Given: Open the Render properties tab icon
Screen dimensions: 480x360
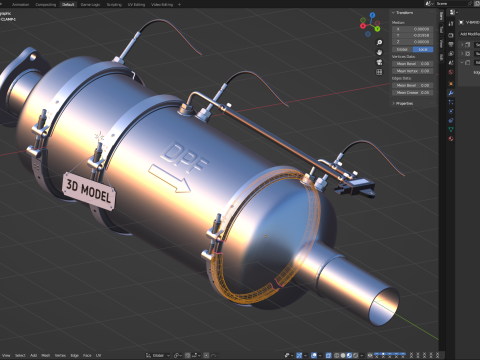Looking at the screenshot, I should [451, 35].
